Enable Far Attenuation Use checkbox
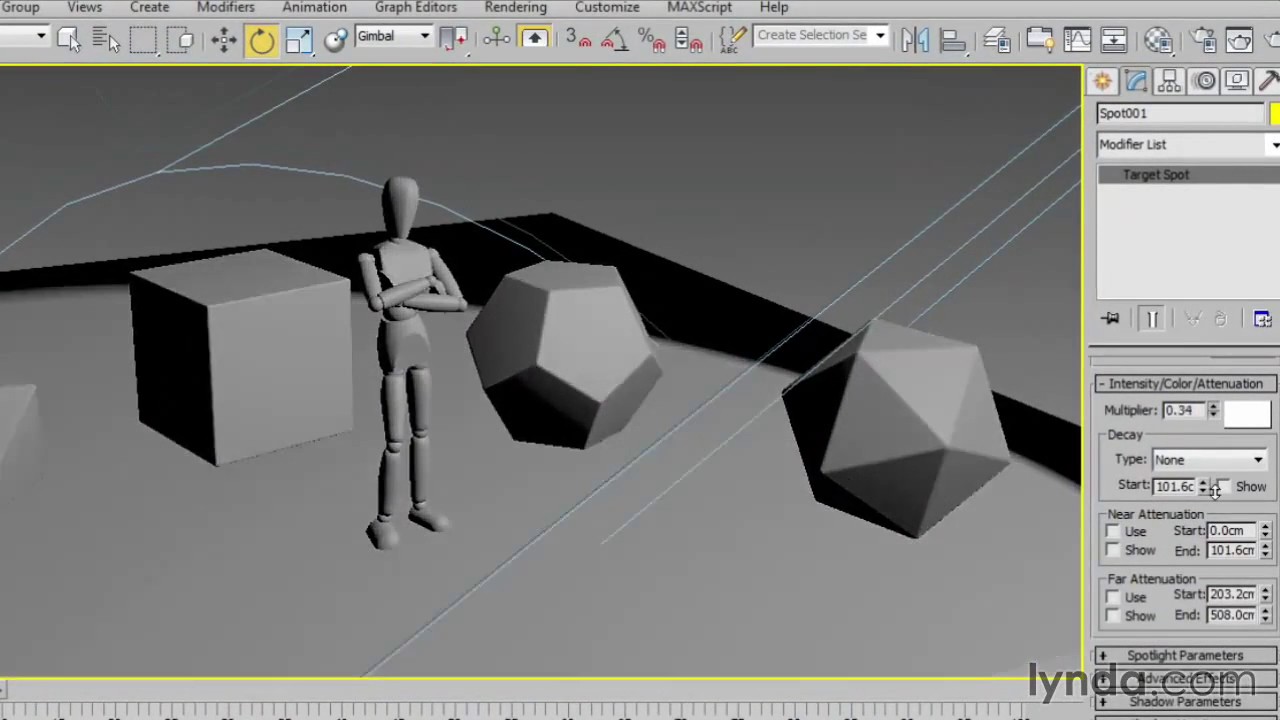 [1112, 597]
